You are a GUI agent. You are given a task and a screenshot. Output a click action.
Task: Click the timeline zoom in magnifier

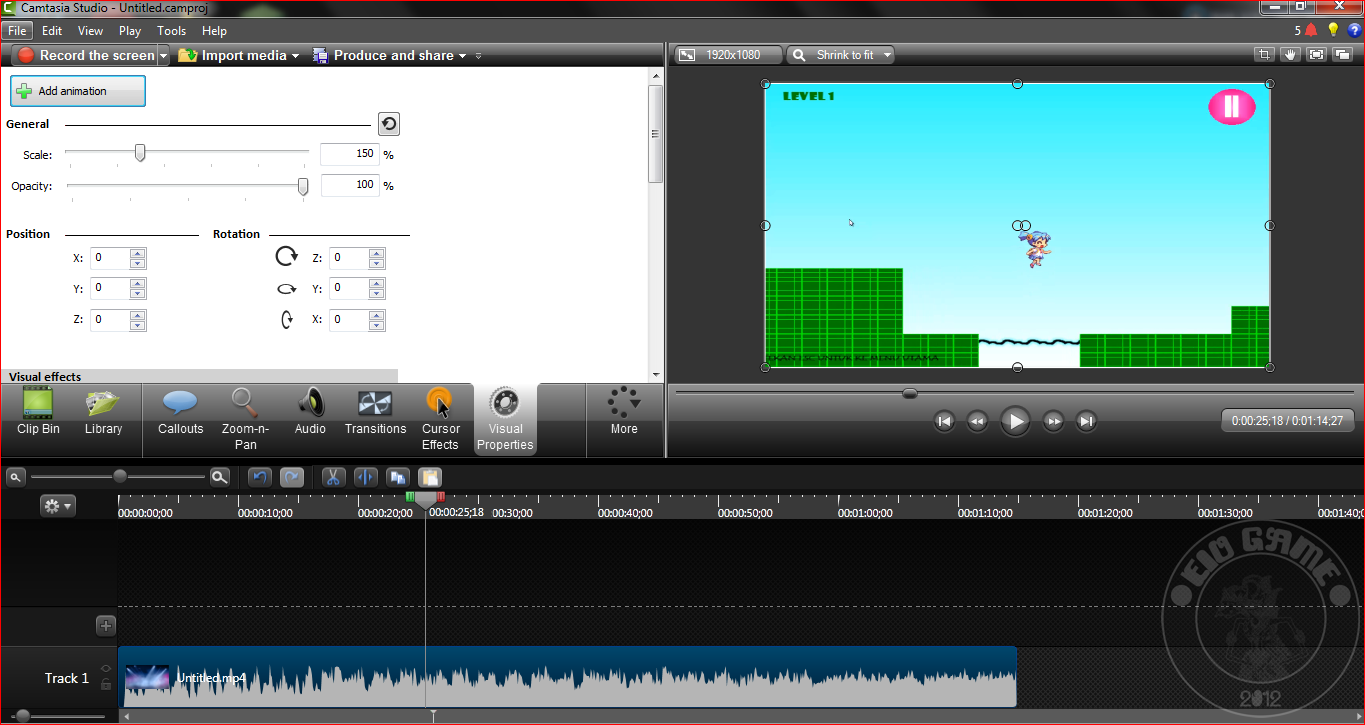220,478
